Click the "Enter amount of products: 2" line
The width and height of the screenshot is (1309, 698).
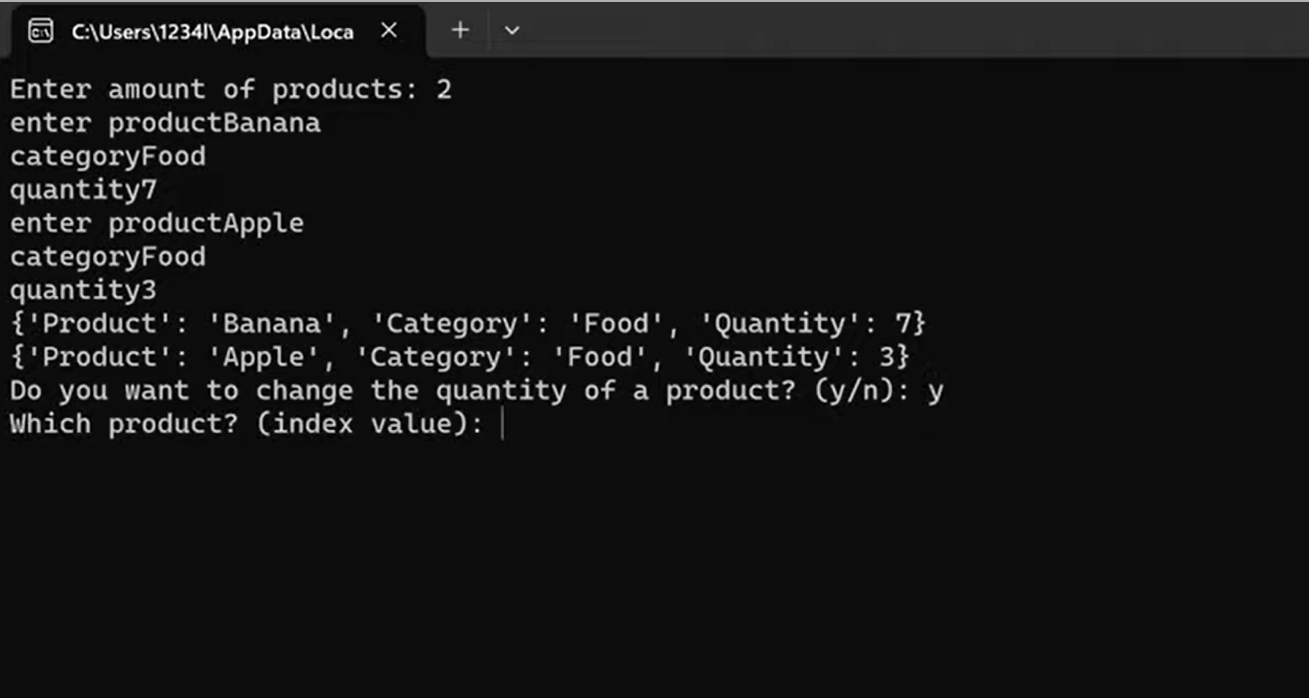tap(230, 90)
